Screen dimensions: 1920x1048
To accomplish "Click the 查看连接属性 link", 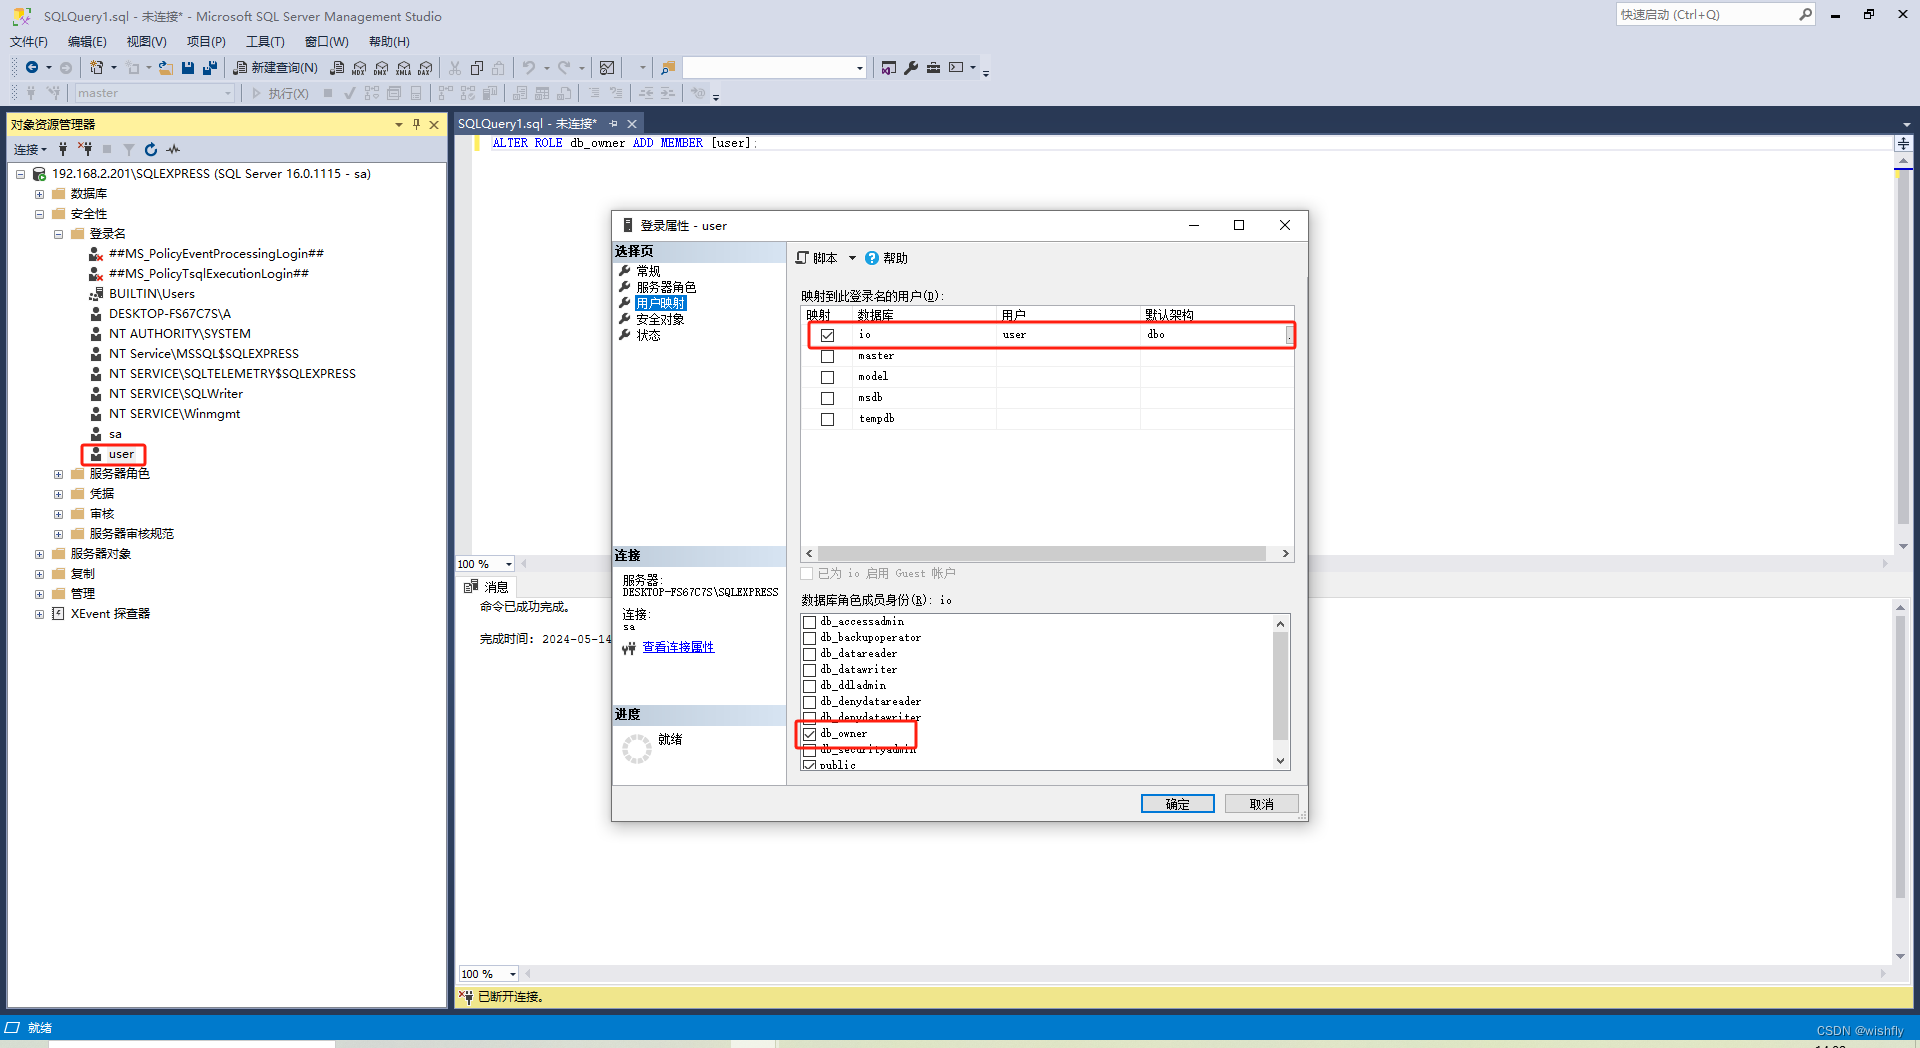I will pyautogui.click(x=679, y=646).
